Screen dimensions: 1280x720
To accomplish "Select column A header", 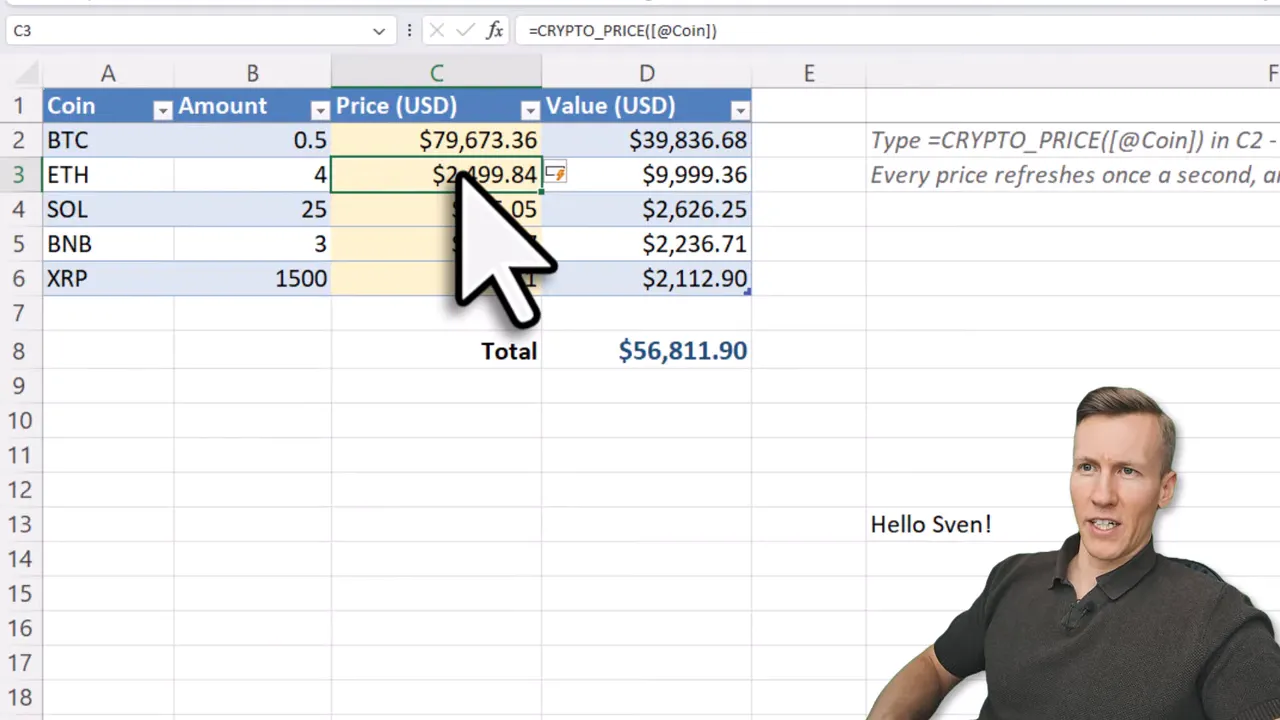I will 108,73.
